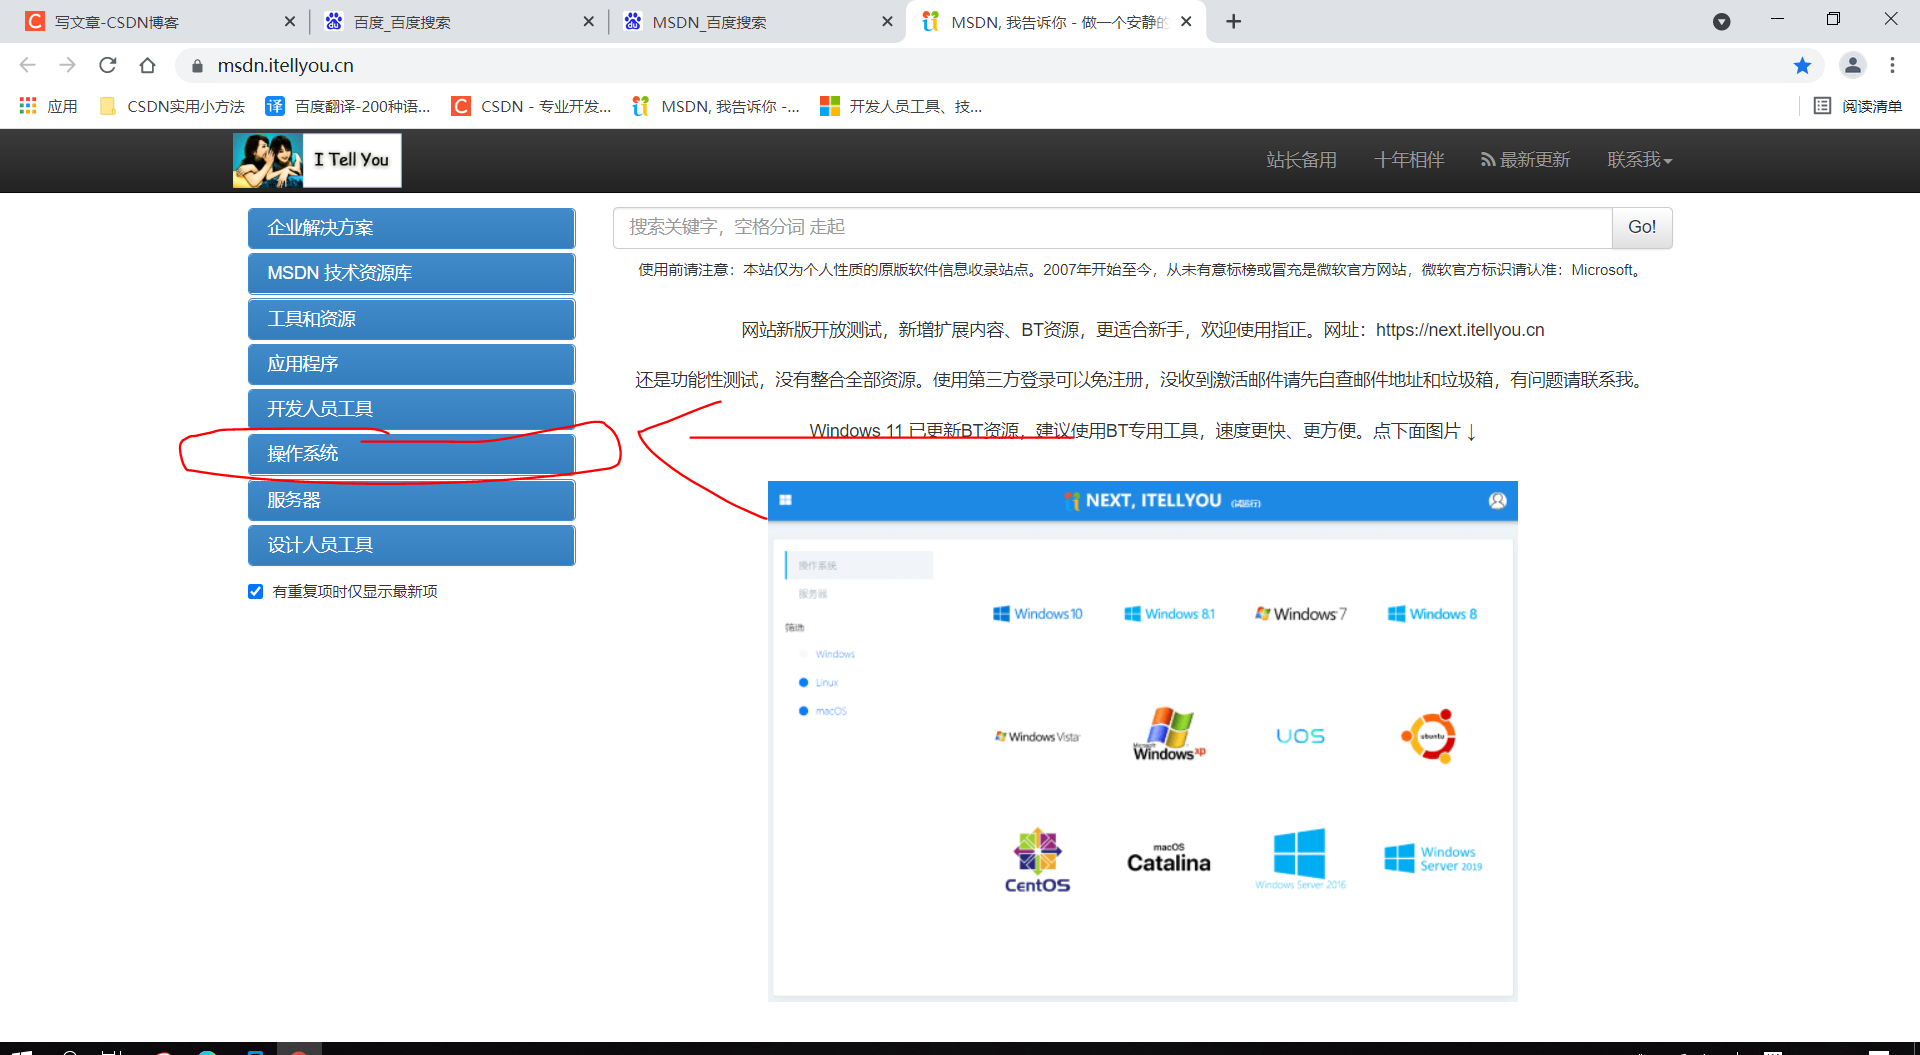This screenshot has height=1055, width=1920.
Task: Click the address bar URL msdn.itellyou.cn
Action: [286, 65]
